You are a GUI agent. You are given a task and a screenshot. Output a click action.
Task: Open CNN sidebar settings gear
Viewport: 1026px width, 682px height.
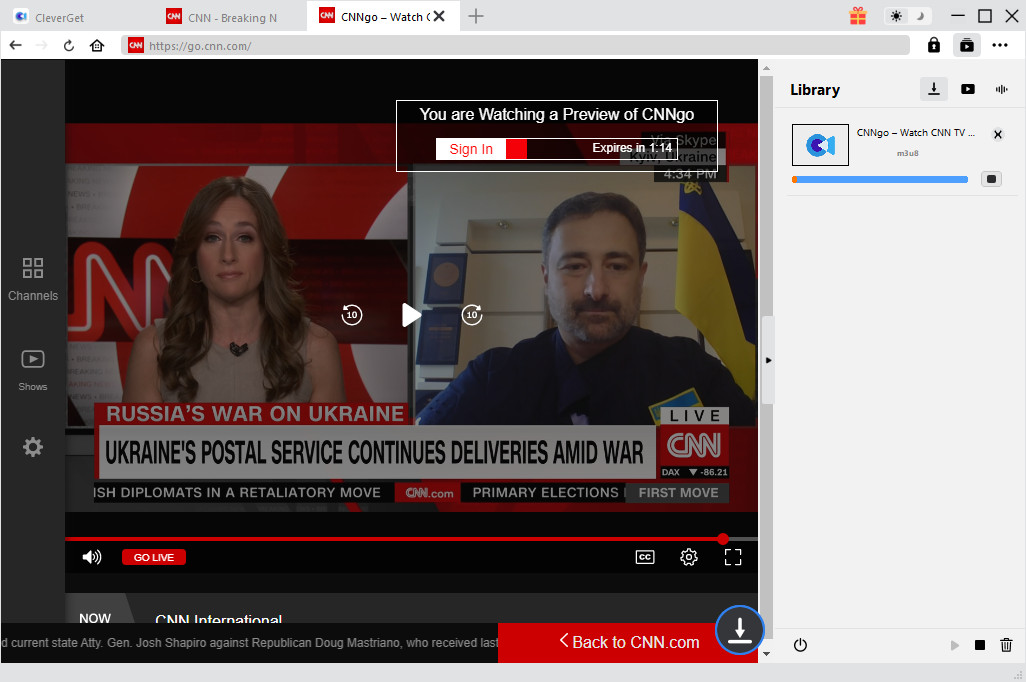pos(33,447)
